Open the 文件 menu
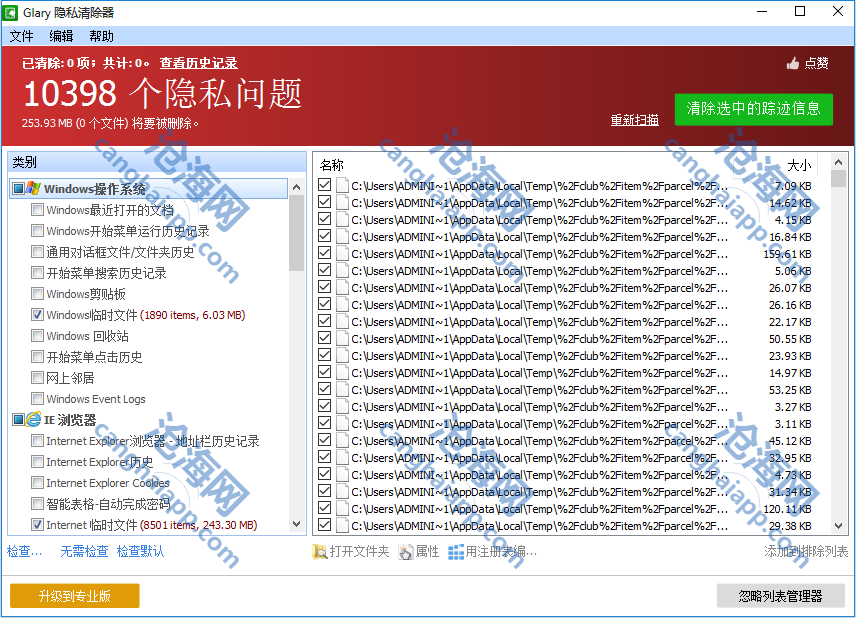 click(21, 36)
